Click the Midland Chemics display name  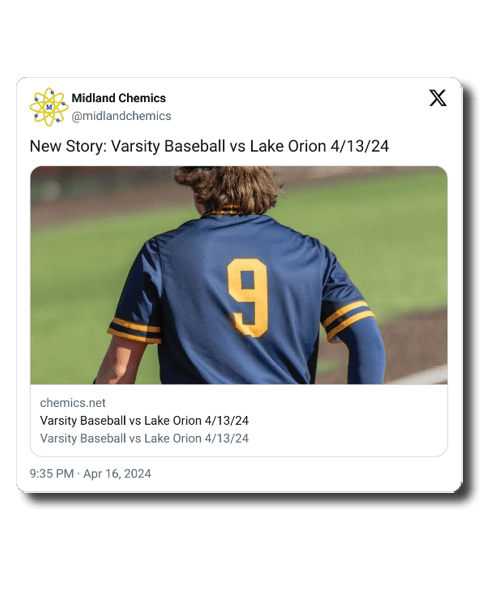coord(119,98)
